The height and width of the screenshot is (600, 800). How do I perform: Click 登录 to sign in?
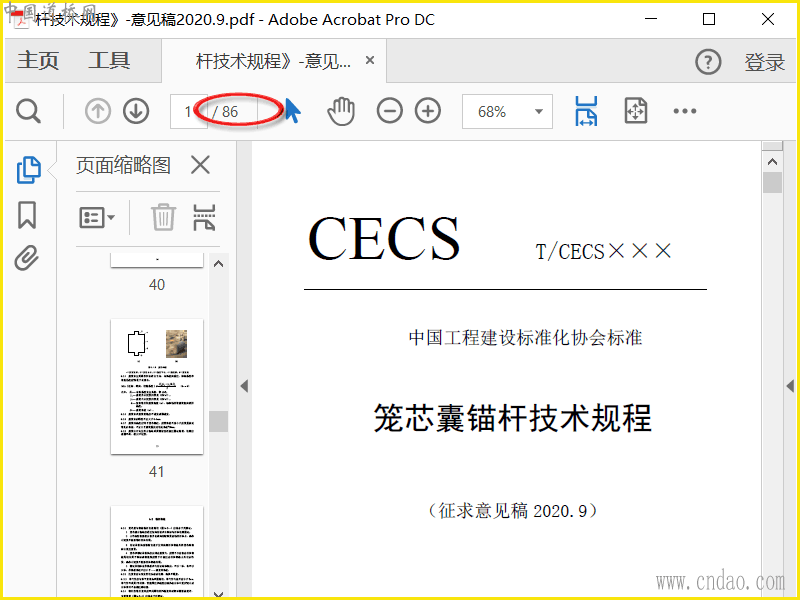point(764,62)
